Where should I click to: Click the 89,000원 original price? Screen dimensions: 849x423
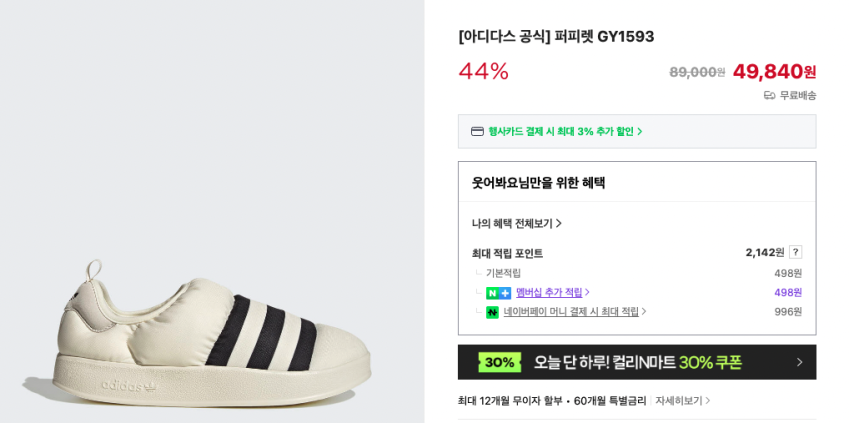(697, 72)
